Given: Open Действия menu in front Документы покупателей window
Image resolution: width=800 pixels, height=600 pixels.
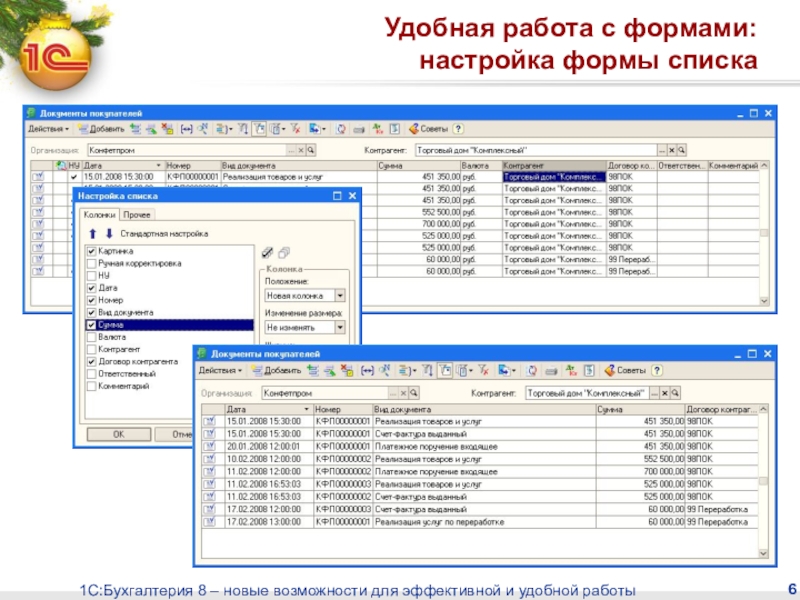Looking at the screenshot, I should point(220,371).
